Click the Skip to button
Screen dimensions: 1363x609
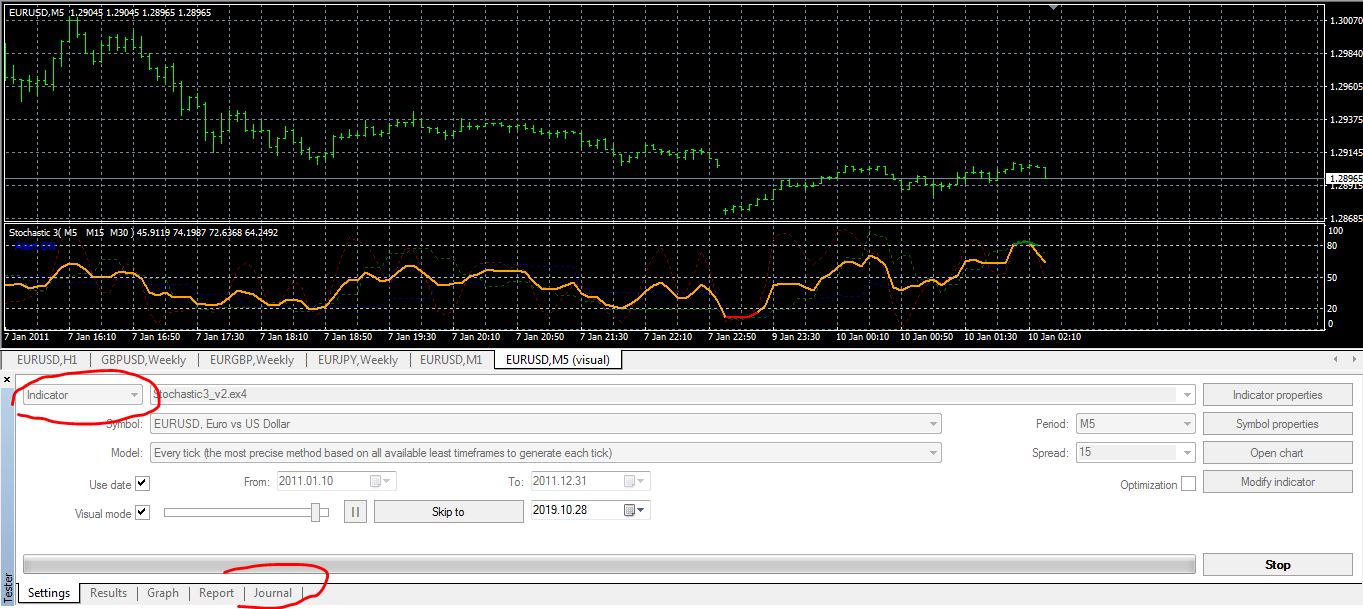(448, 512)
